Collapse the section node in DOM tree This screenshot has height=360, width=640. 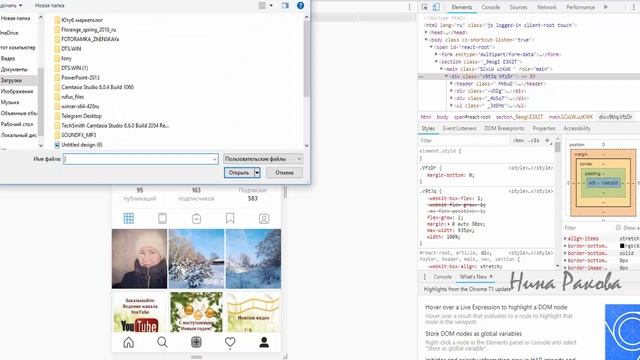(x=436, y=62)
